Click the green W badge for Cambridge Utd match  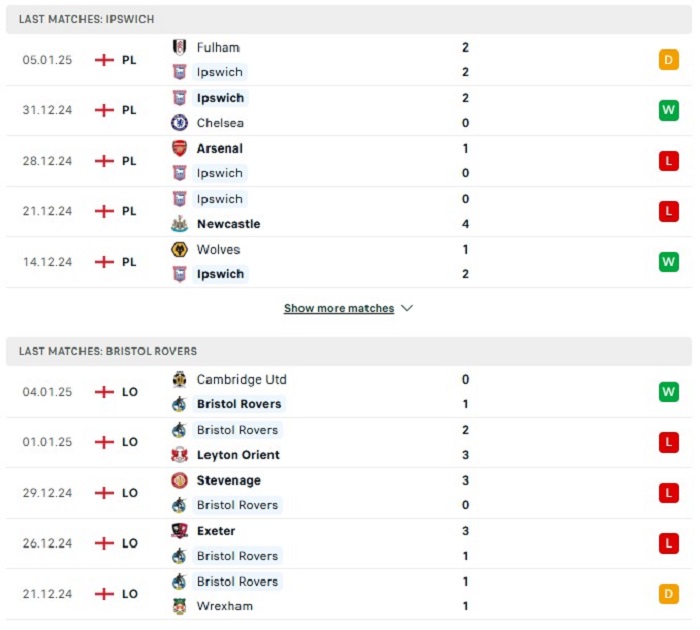point(668,392)
